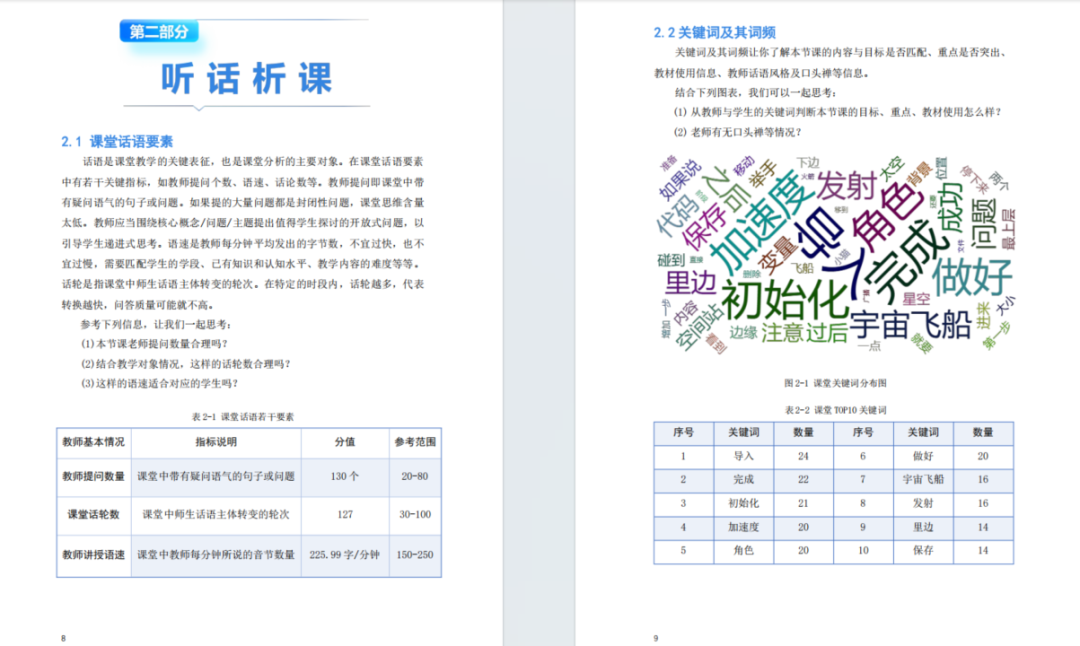Click header cell 参考范围
This screenshot has width=1080, height=646.
point(415,442)
